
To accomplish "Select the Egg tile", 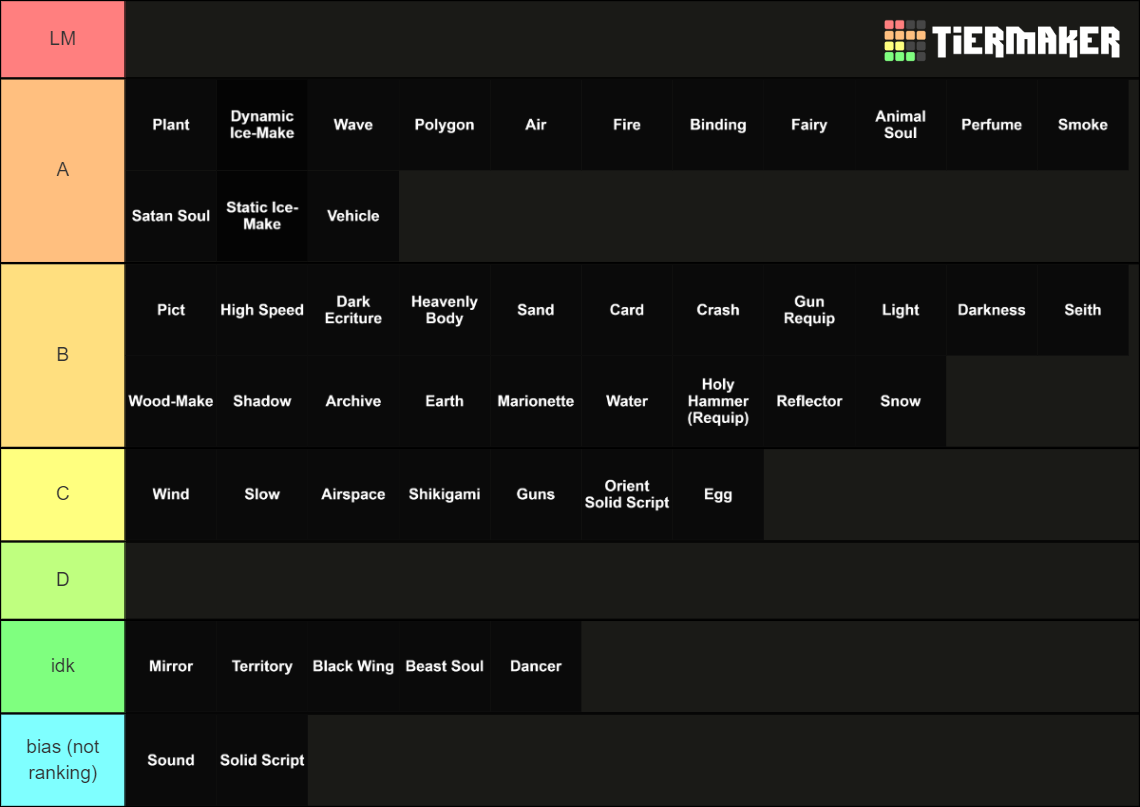I will pos(718,494).
